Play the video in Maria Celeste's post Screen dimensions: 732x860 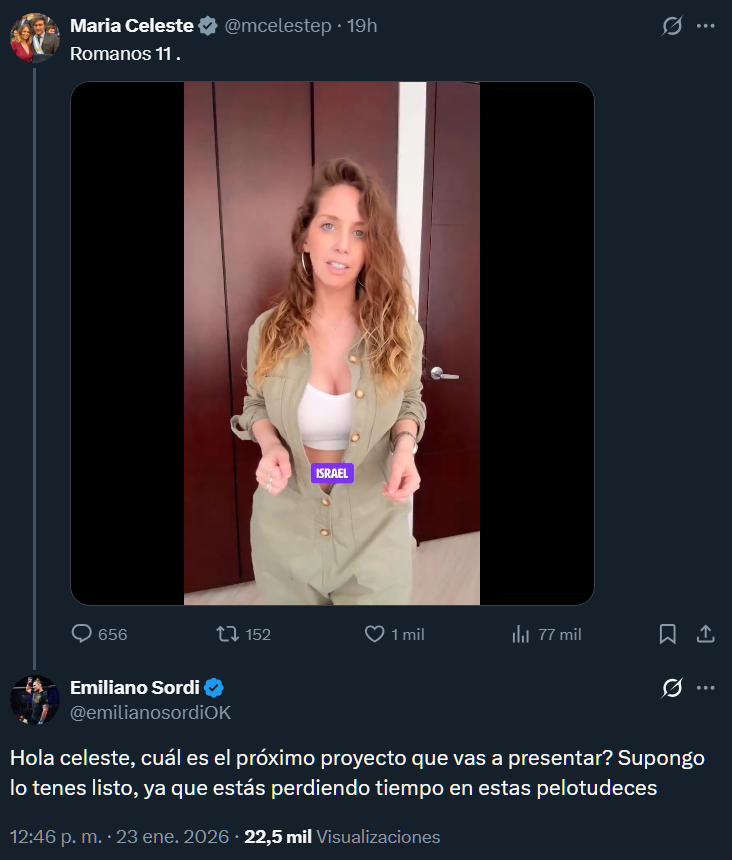pos(332,343)
